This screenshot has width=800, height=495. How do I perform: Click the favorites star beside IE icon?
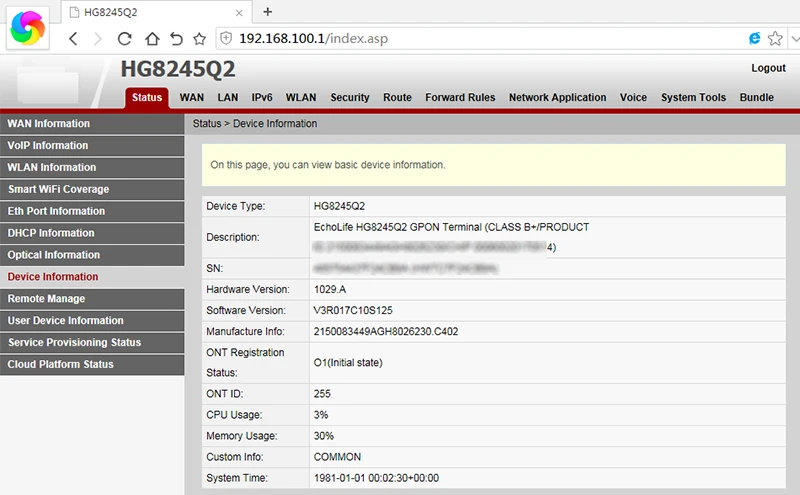775,38
